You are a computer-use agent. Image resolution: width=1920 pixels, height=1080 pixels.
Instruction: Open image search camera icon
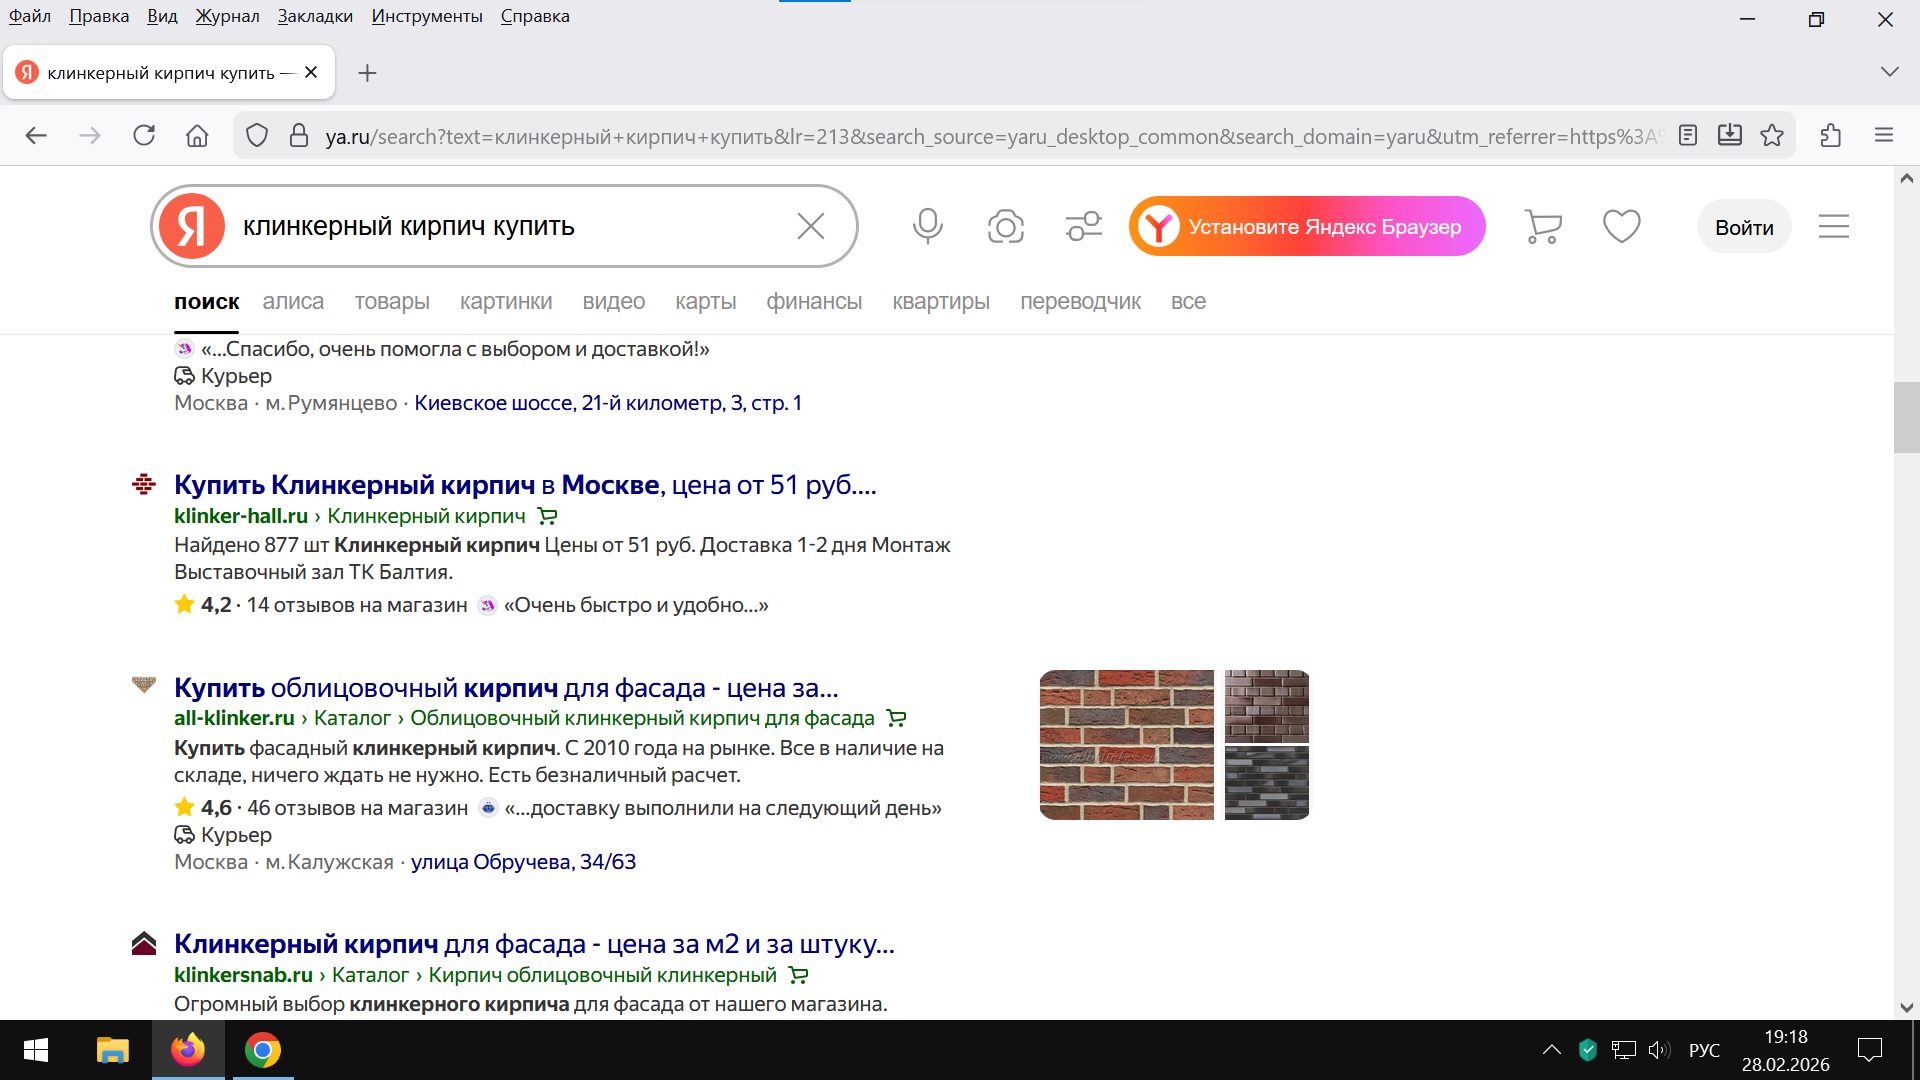[1005, 226]
